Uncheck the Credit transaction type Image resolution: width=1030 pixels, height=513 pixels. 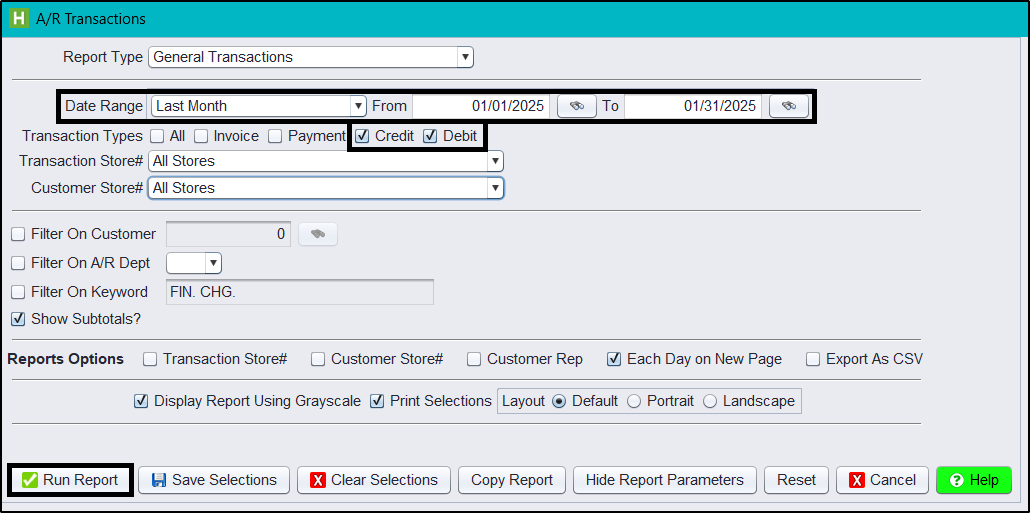[363, 136]
